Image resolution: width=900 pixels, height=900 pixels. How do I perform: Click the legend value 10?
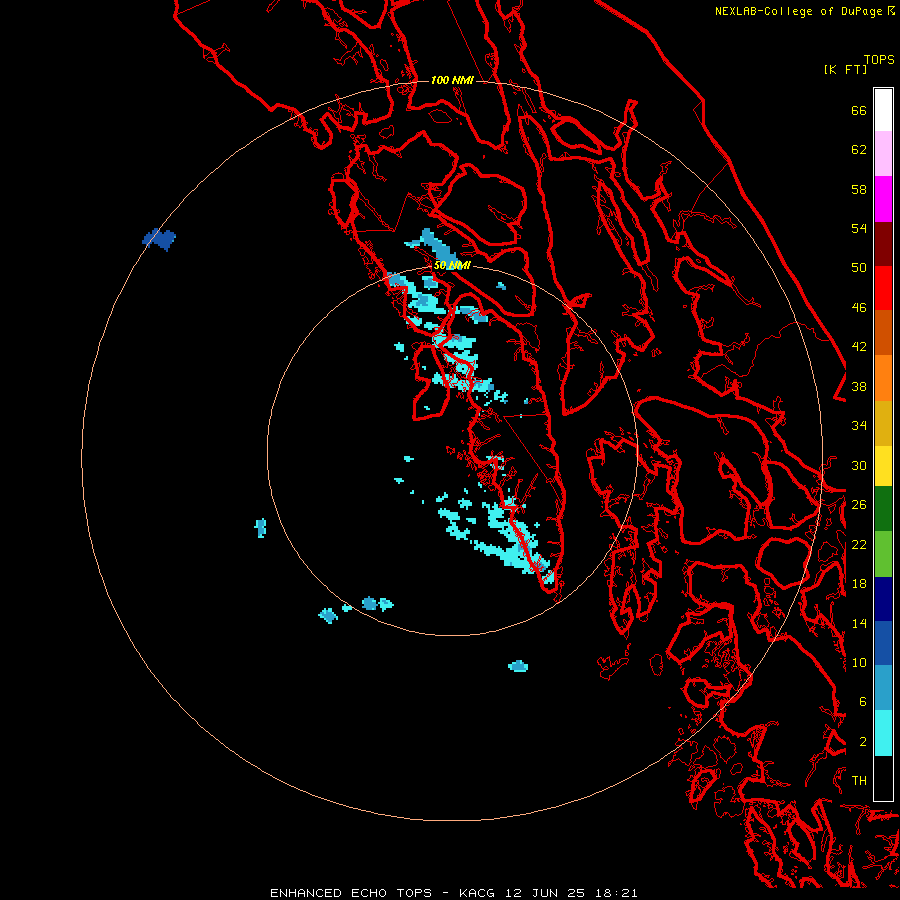pyautogui.click(x=859, y=662)
